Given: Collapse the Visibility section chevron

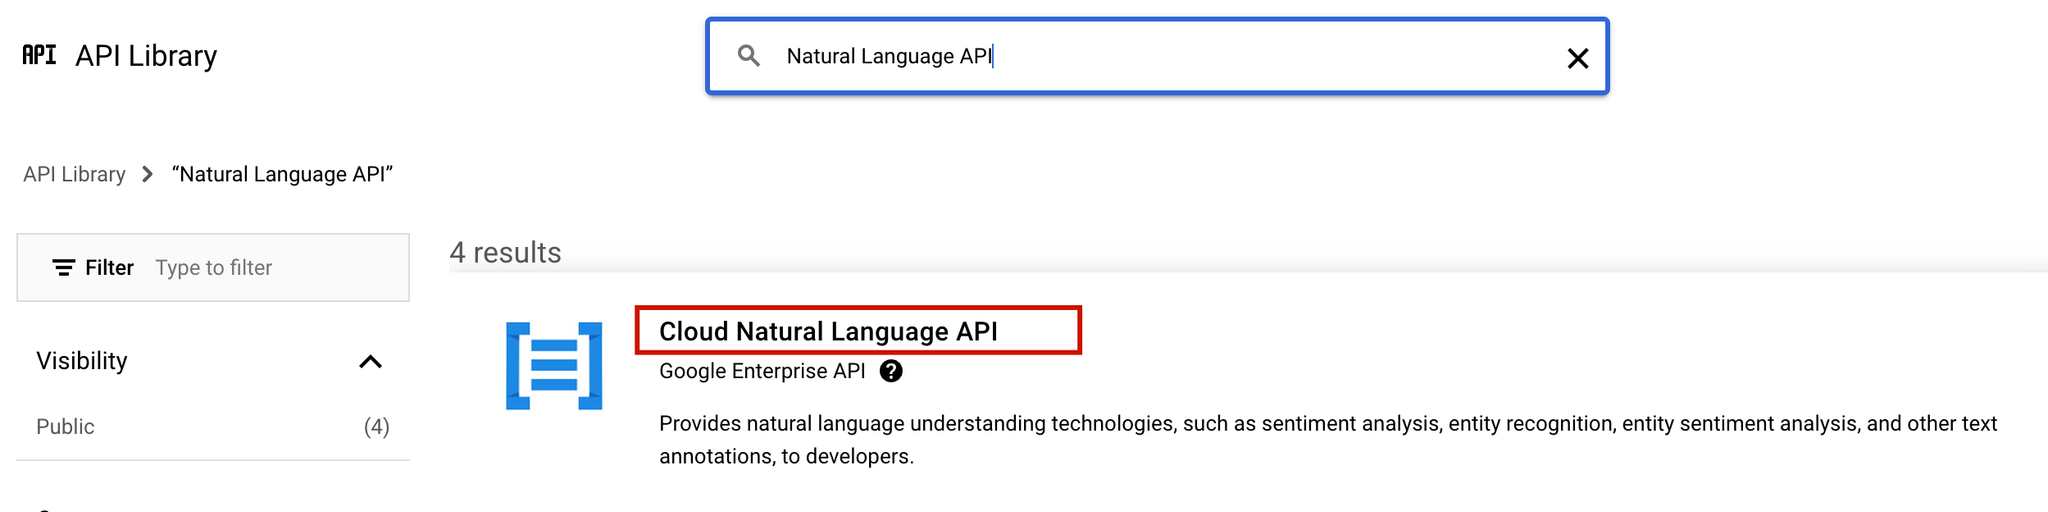Looking at the screenshot, I should [x=370, y=361].
